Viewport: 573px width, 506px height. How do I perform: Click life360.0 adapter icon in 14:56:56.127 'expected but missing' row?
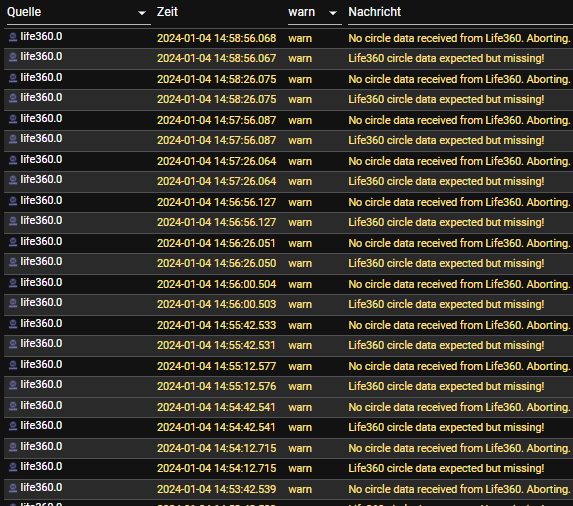13,221
